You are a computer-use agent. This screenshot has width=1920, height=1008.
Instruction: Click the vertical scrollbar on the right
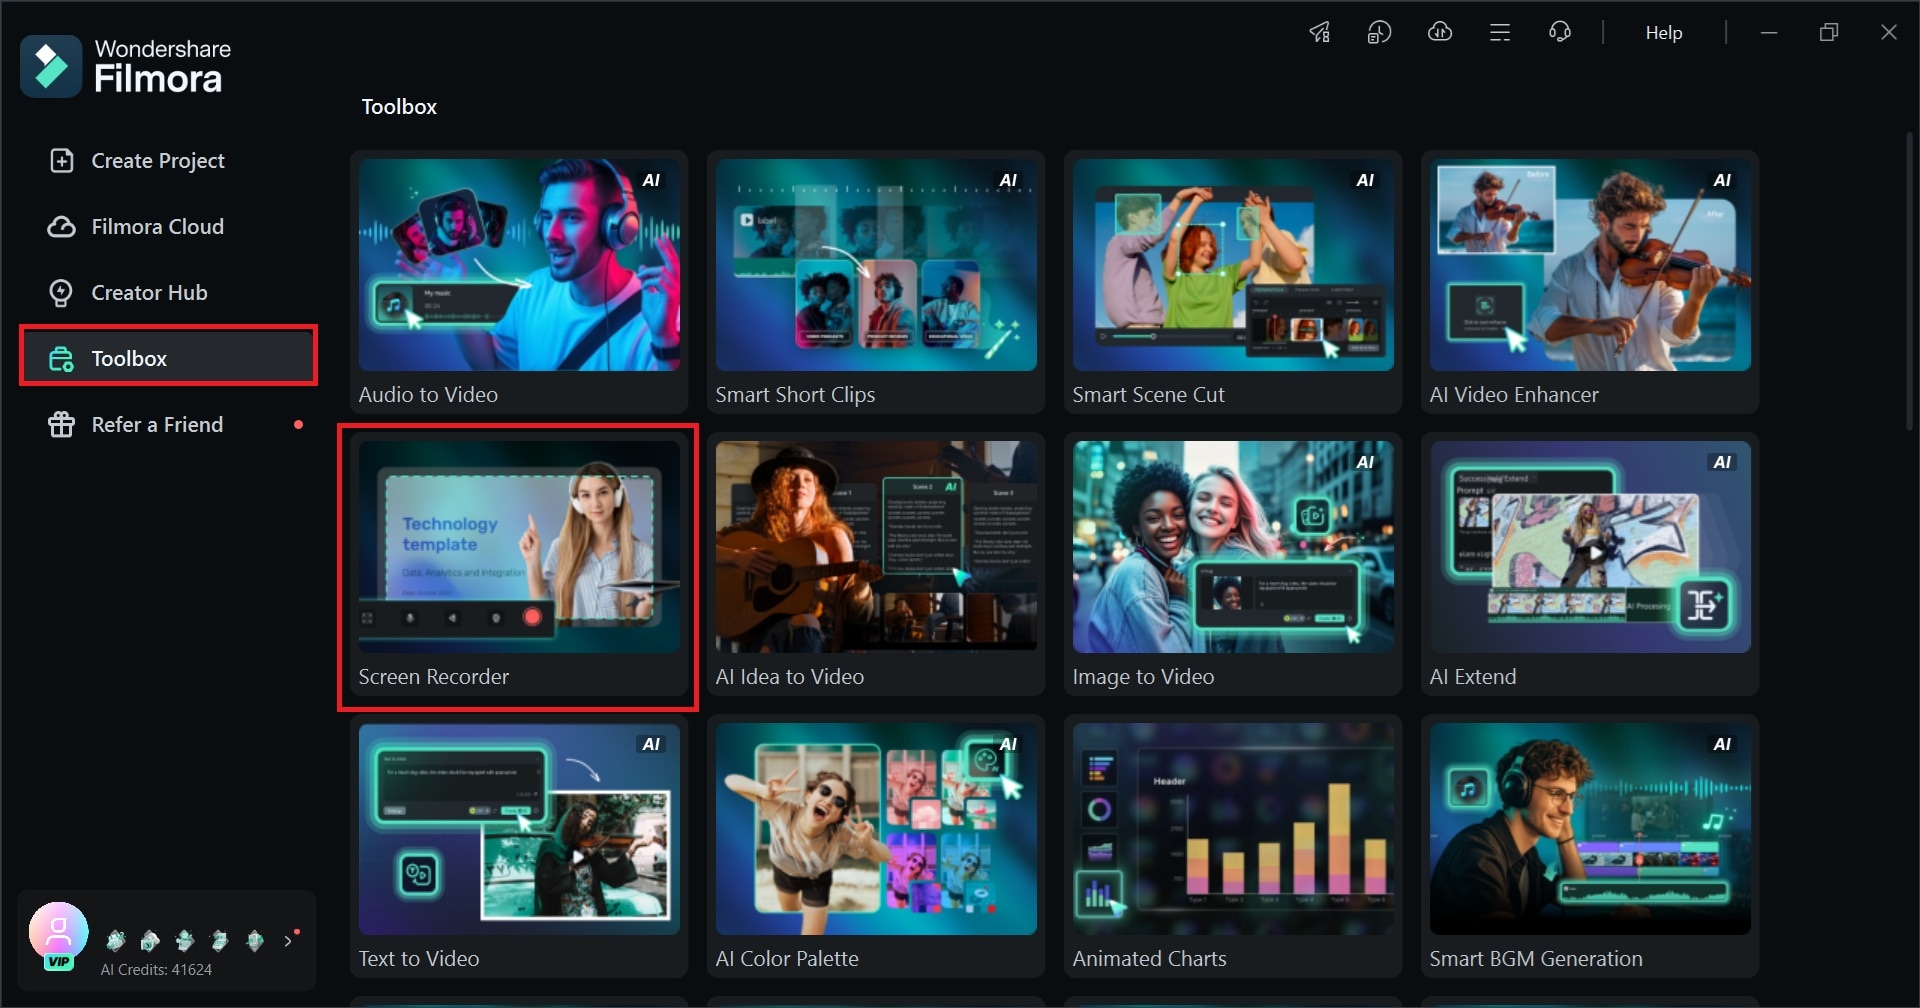(1909, 282)
